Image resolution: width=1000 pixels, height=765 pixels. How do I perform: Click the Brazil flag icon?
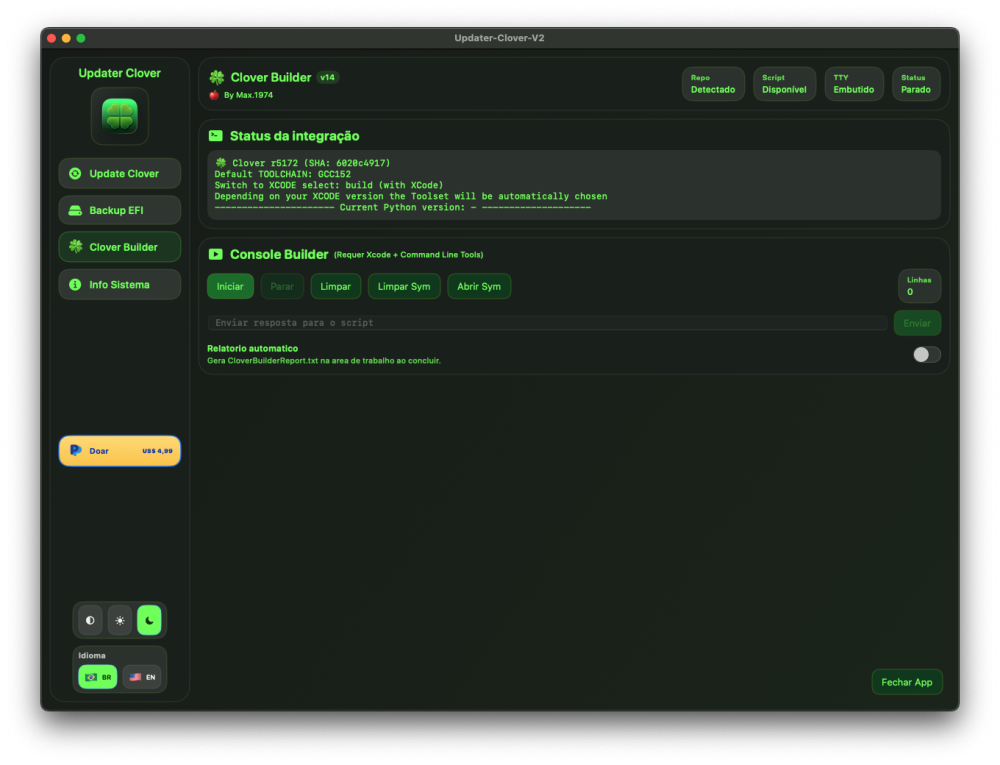[91, 677]
